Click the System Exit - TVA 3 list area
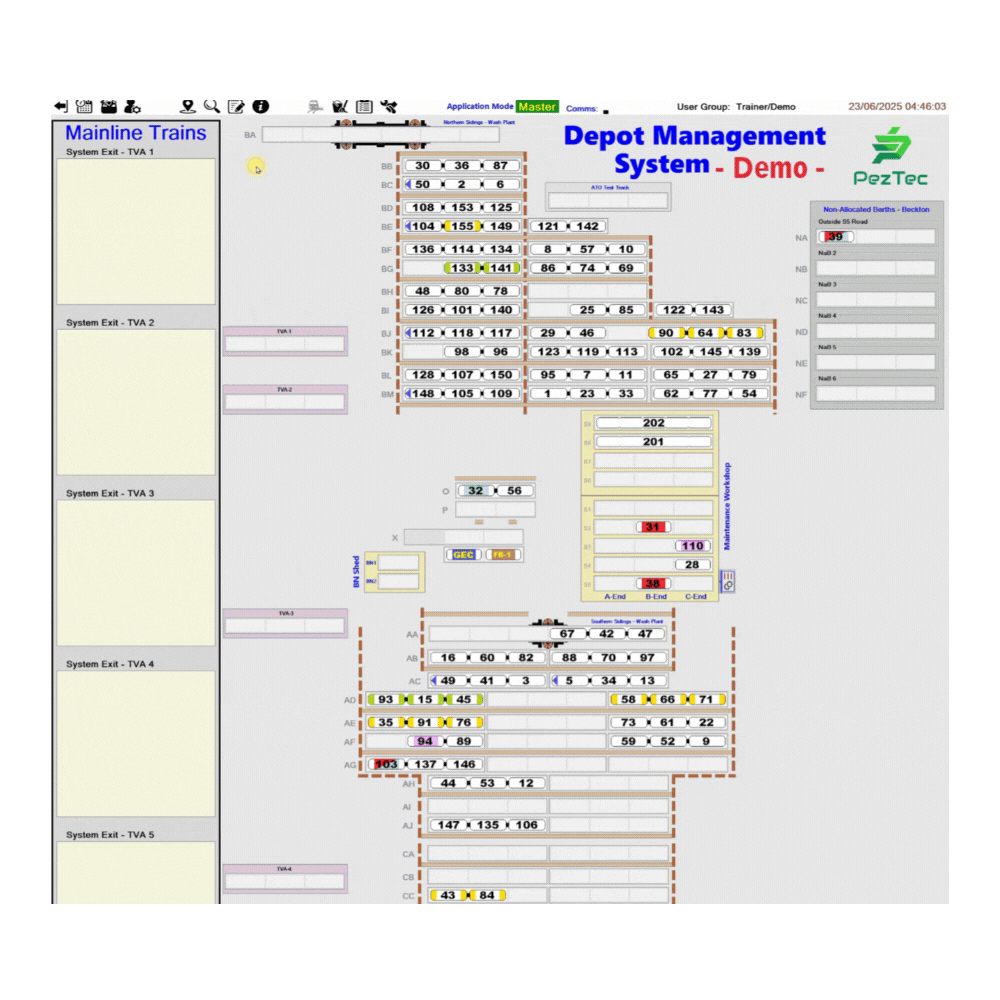 (136, 573)
